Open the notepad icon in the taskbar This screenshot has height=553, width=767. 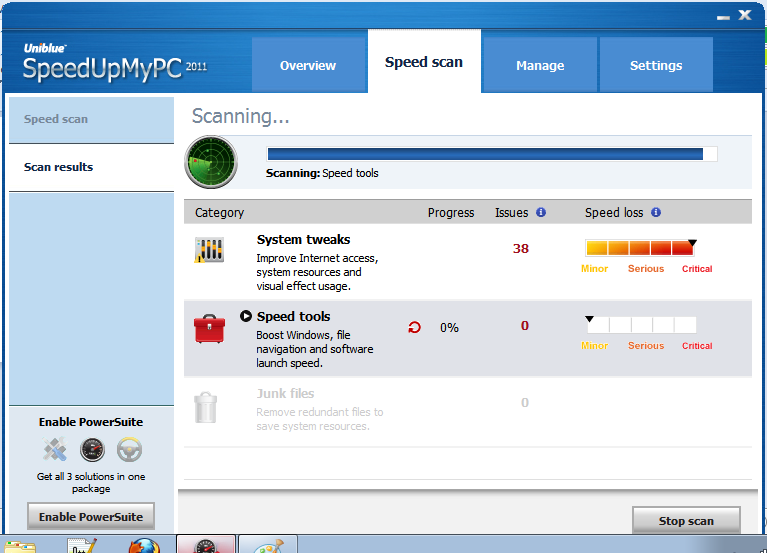[81, 546]
